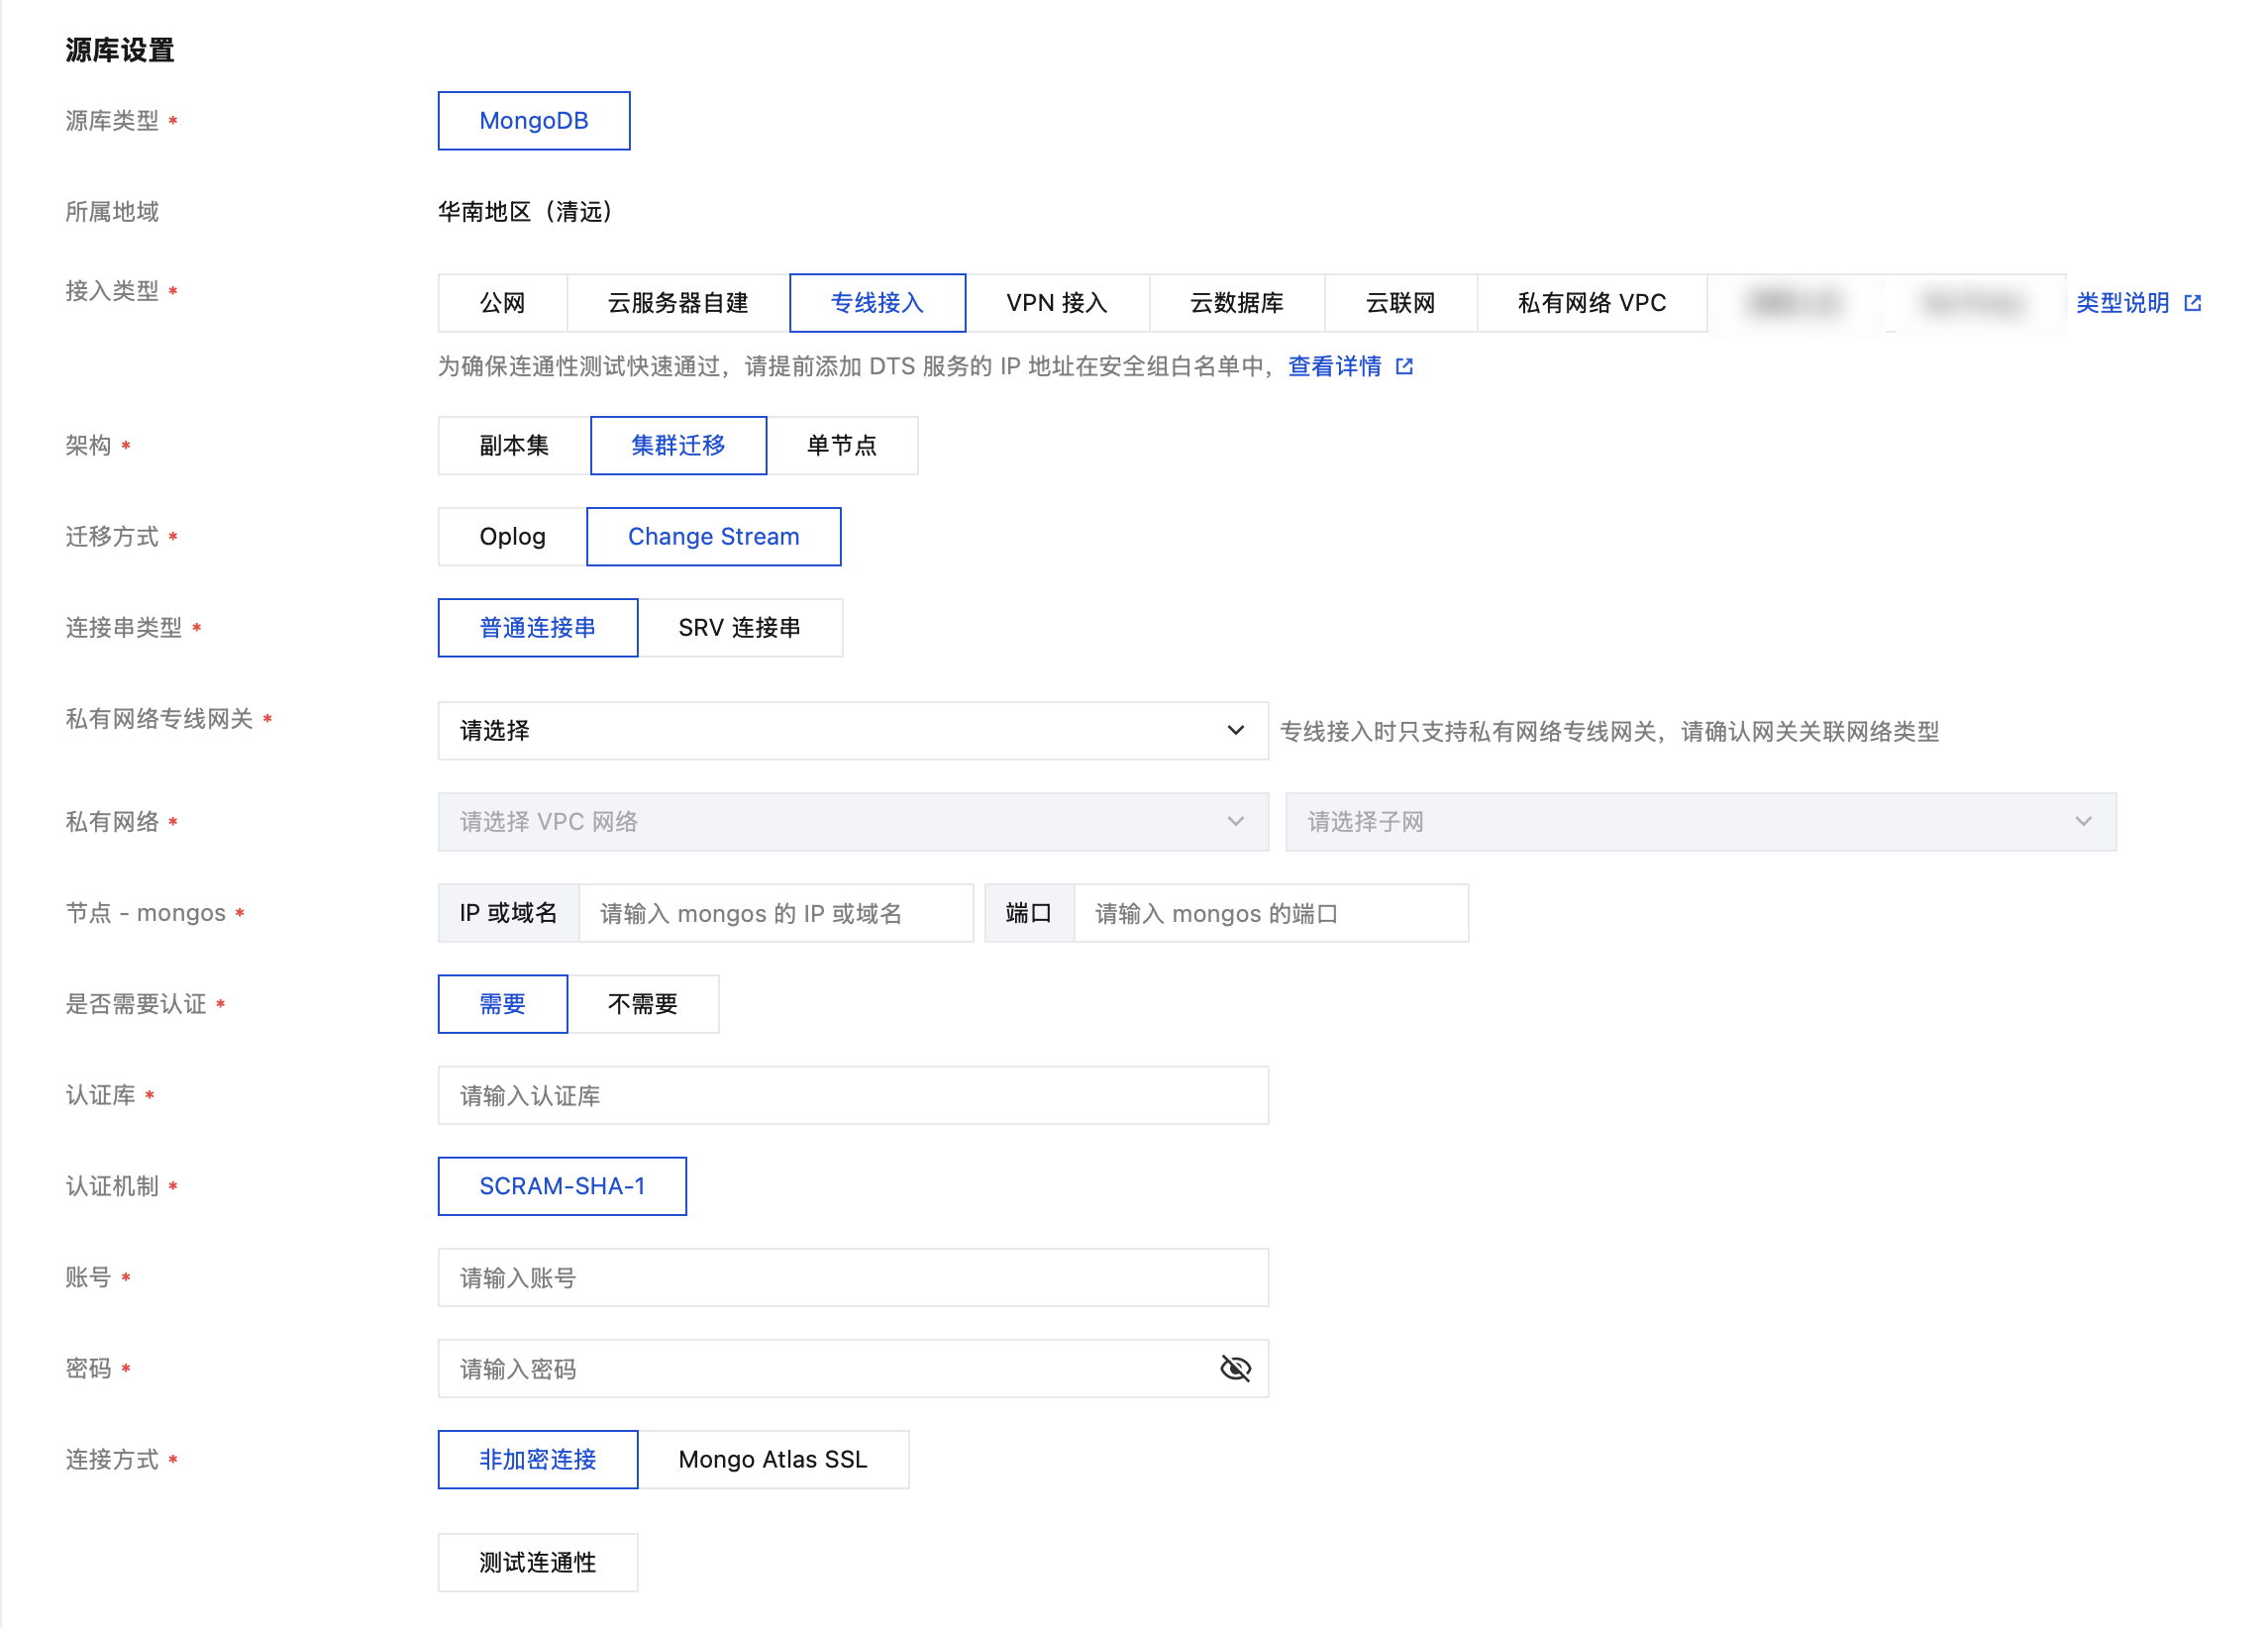The height and width of the screenshot is (1628, 2268).
Task: Choose SRV 连接串 connection type
Action: (x=739, y=628)
